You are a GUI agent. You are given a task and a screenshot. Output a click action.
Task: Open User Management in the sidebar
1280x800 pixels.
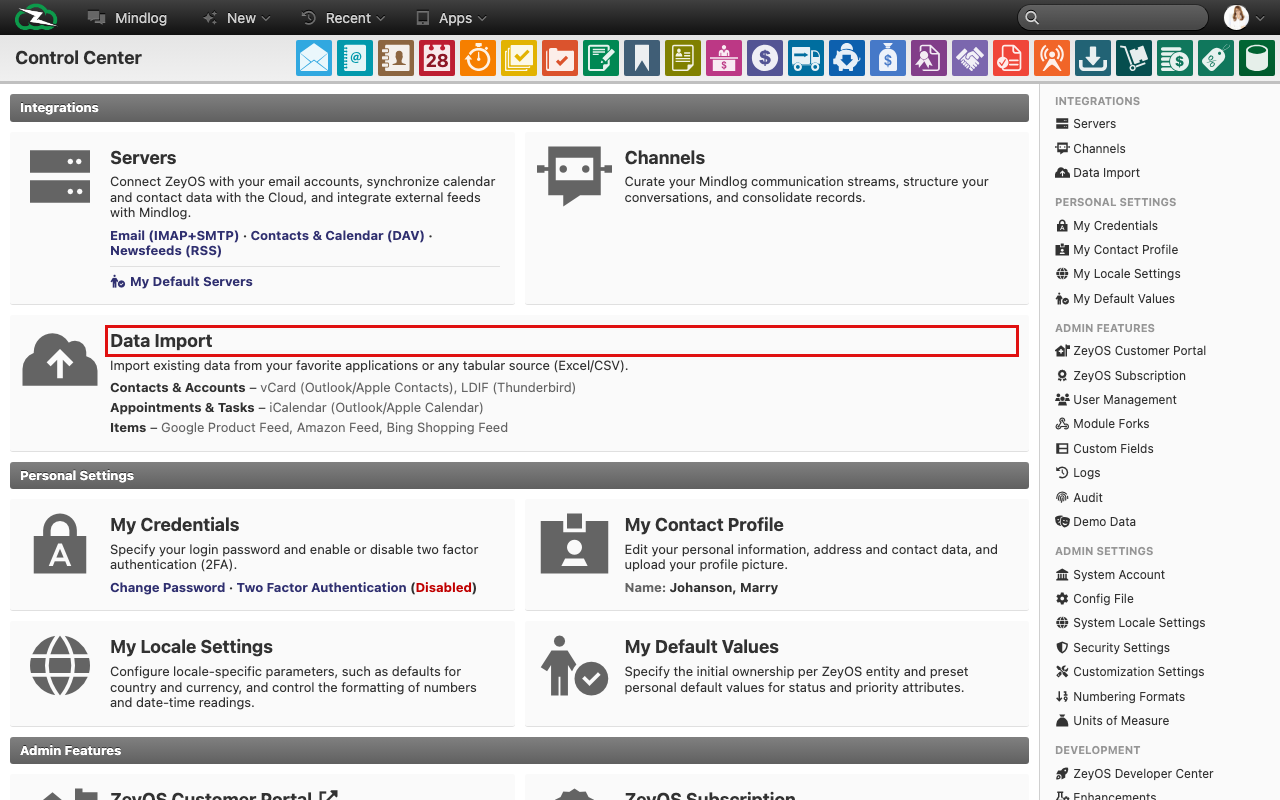(1116, 400)
